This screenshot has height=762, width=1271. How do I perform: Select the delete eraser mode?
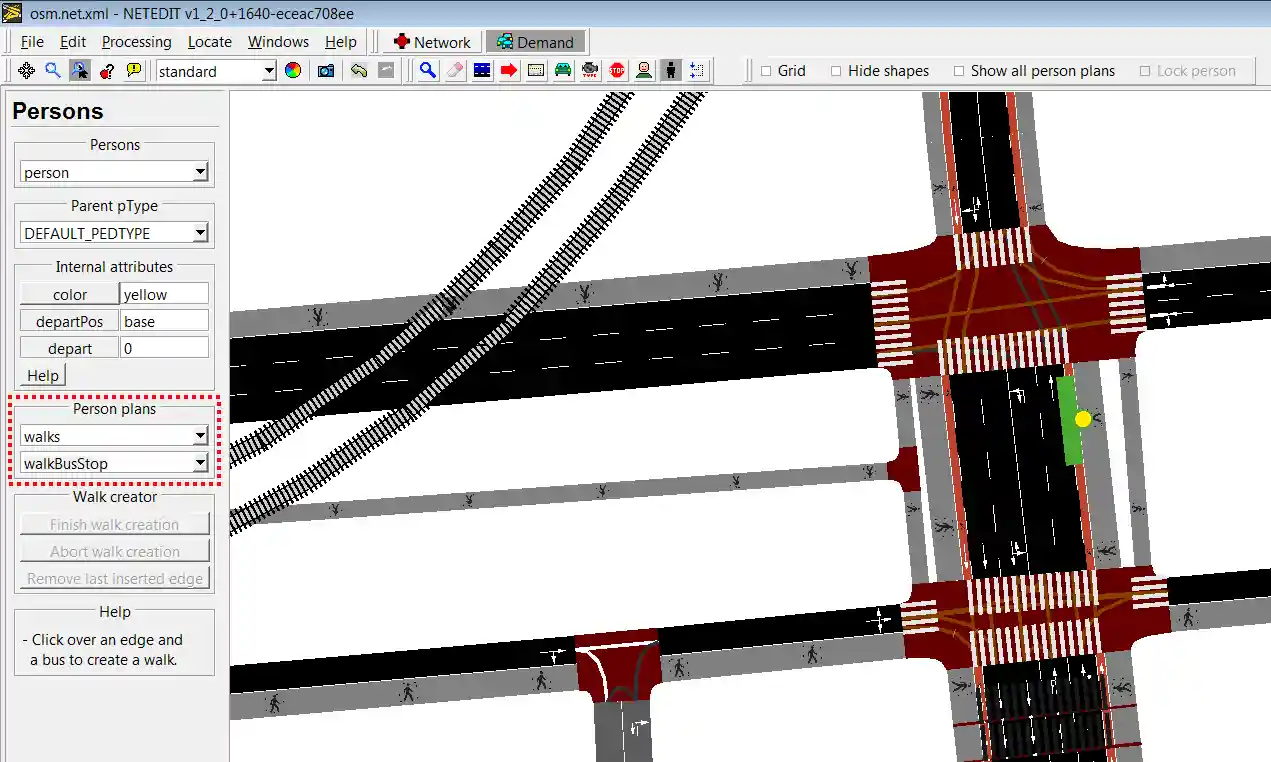coord(455,71)
